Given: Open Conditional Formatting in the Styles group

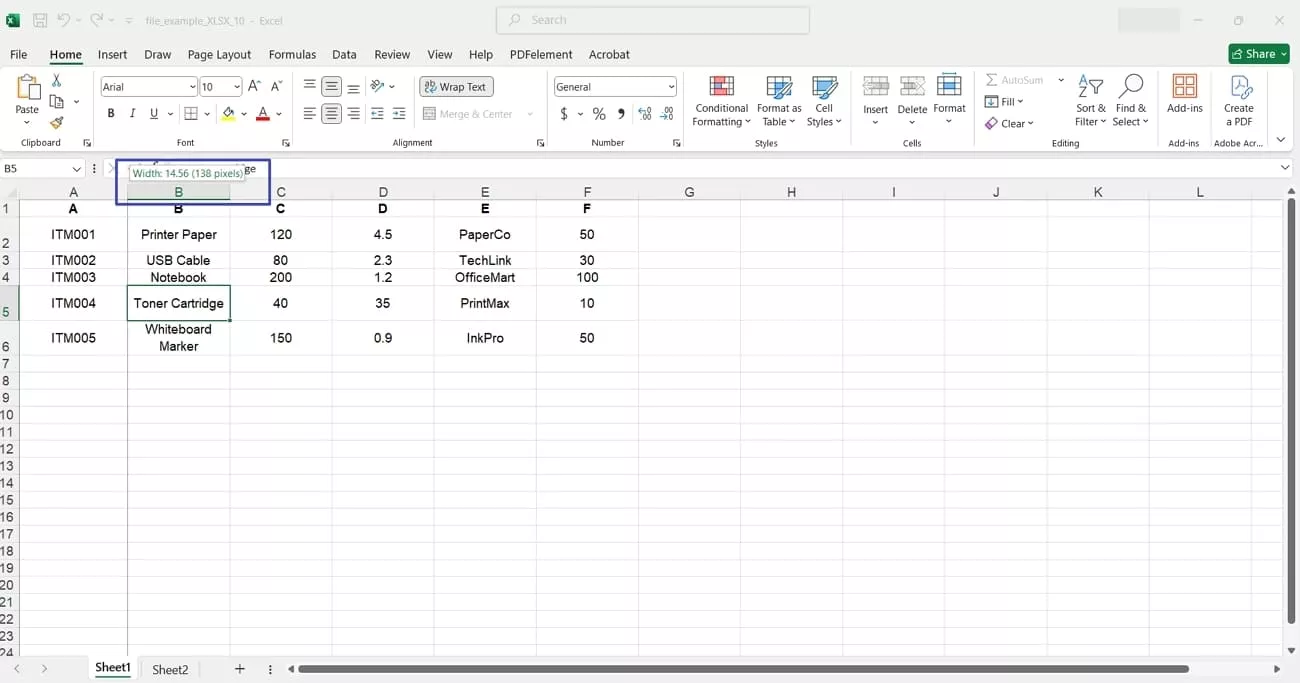Looking at the screenshot, I should click(720, 99).
